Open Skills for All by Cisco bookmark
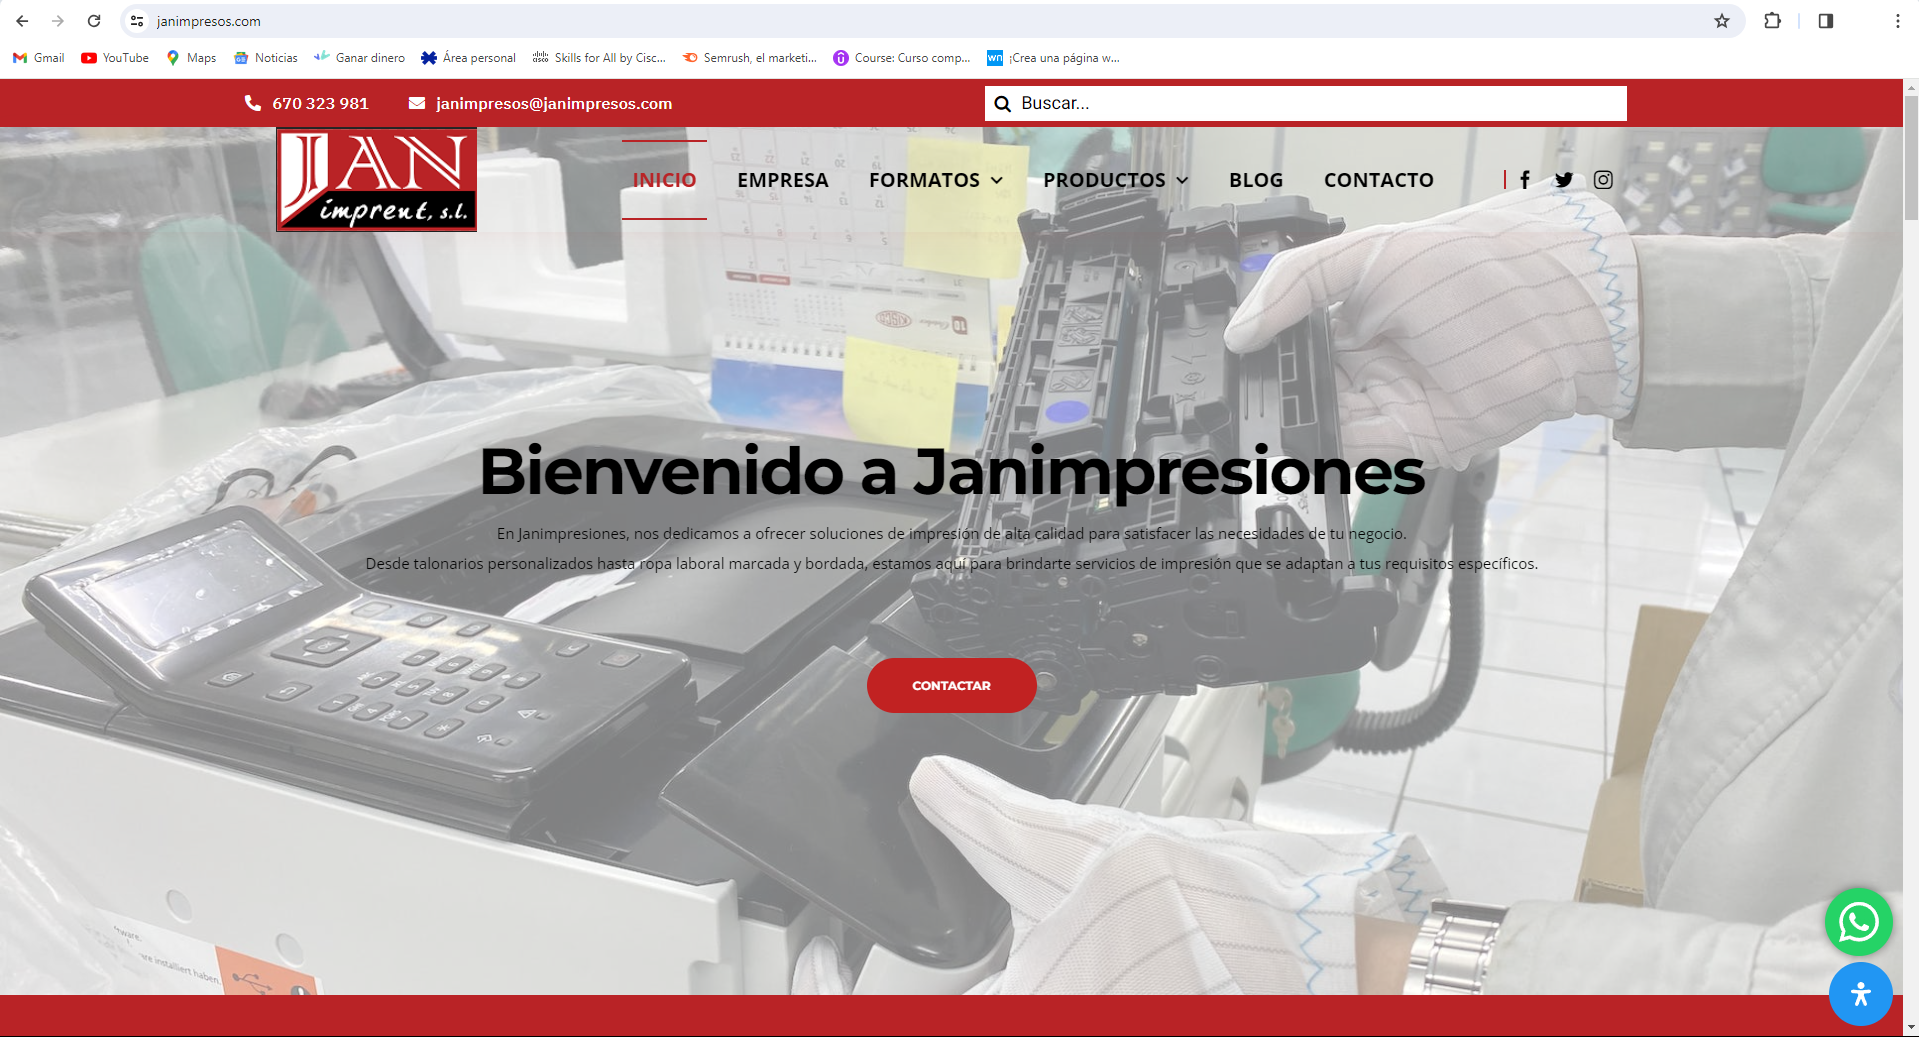 coord(599,58)
